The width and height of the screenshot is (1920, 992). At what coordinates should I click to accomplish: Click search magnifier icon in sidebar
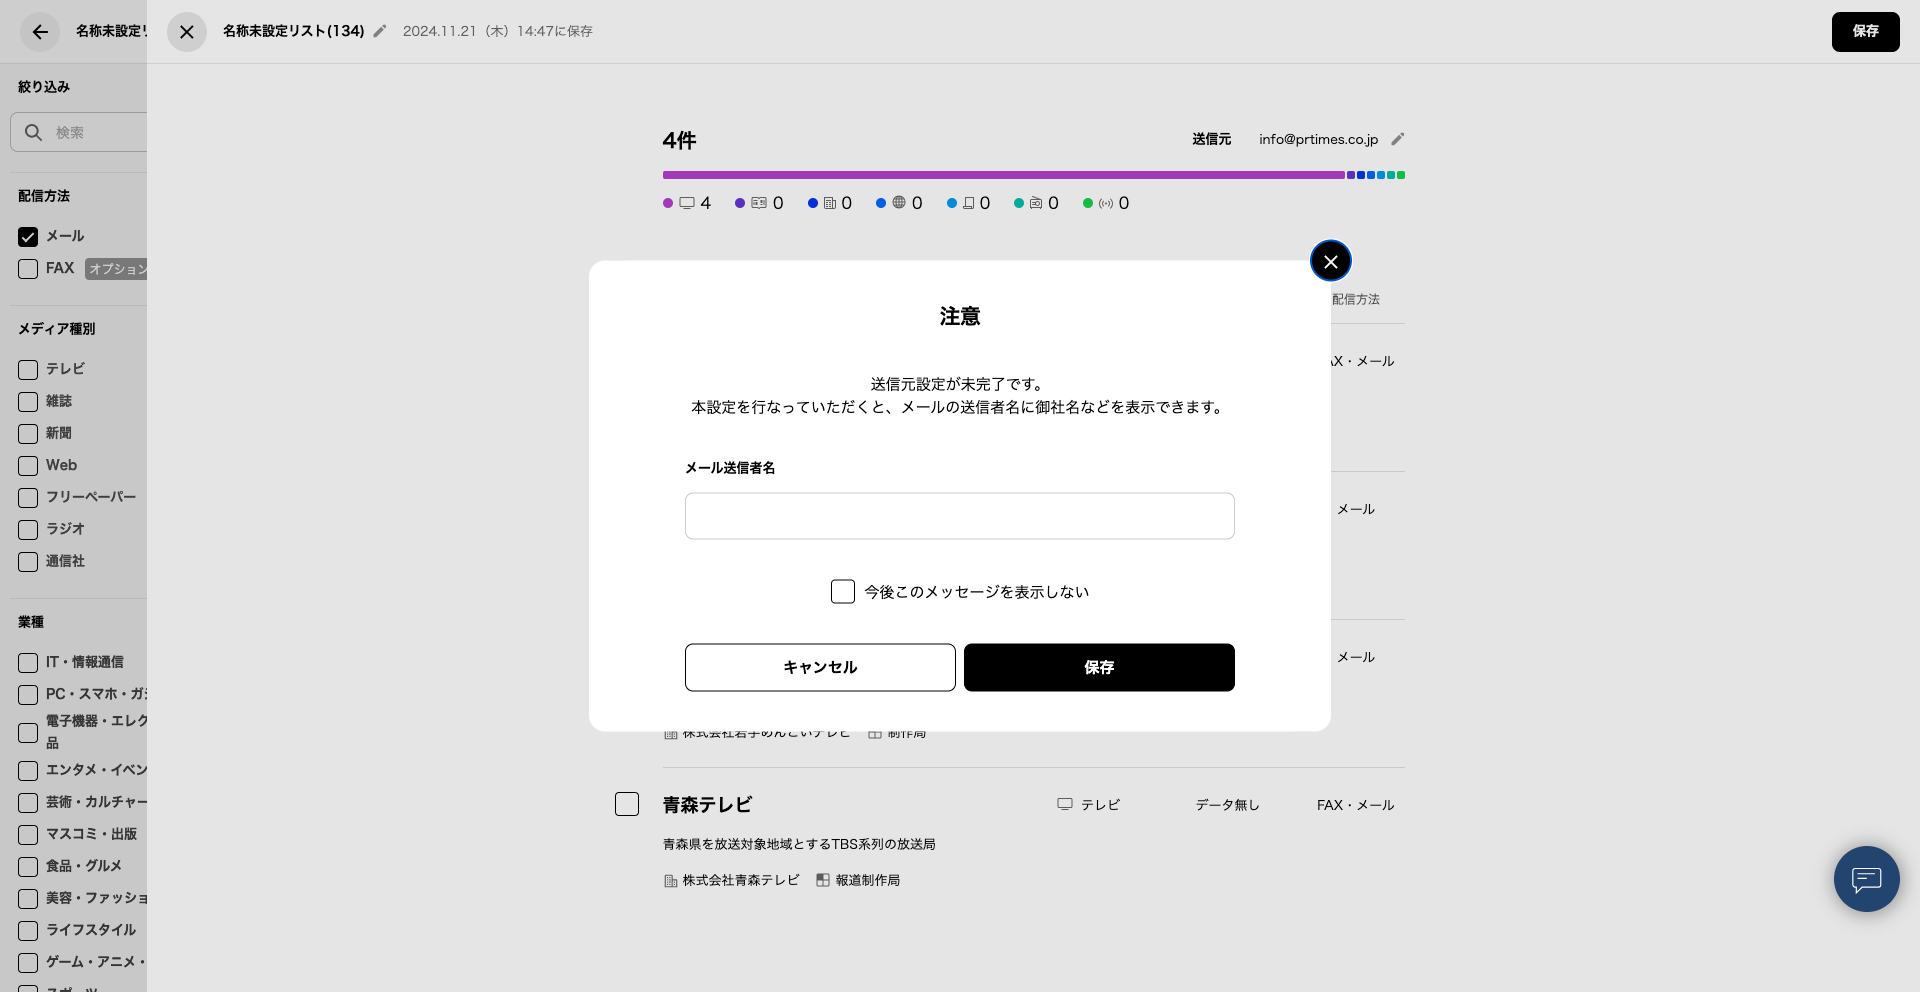33,132
